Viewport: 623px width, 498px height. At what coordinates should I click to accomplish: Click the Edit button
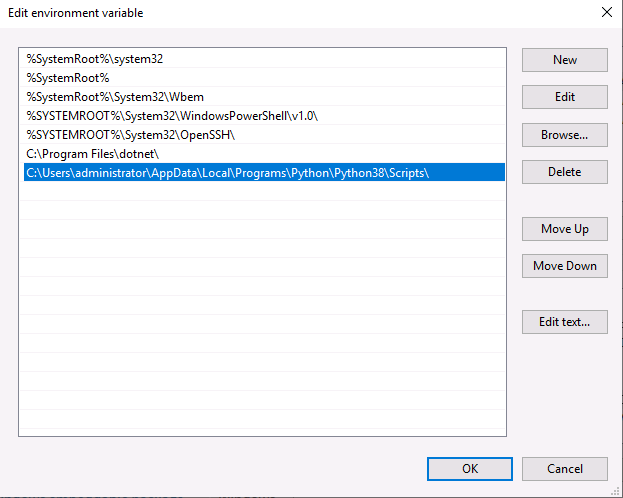[x=565, y=97]
